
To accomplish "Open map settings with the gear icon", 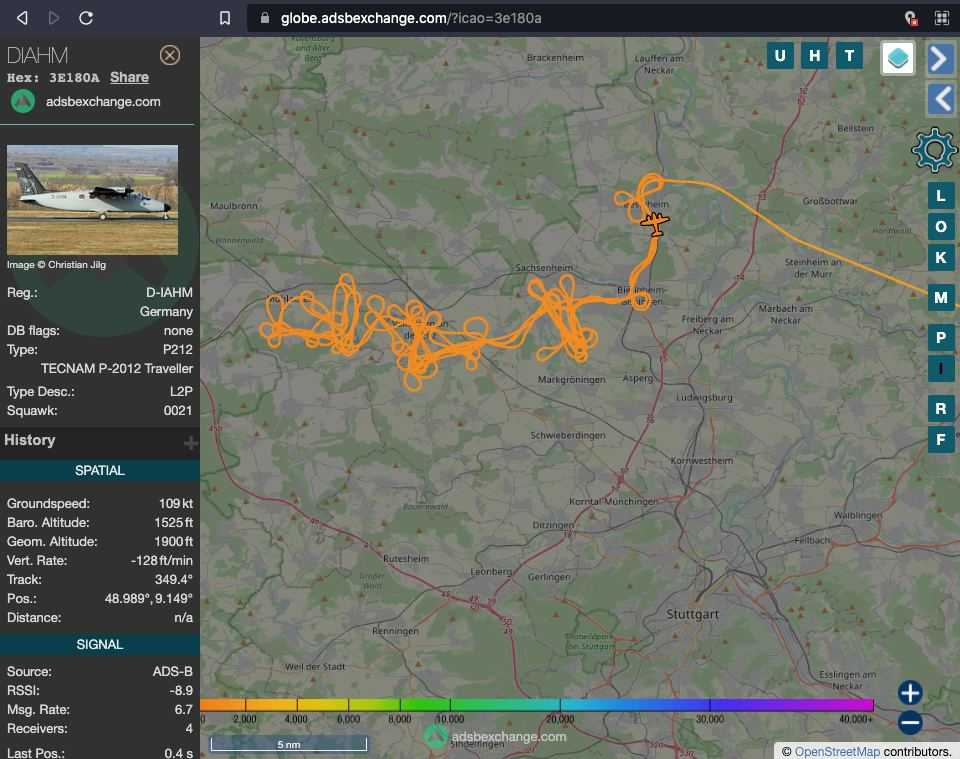I will coord(934,149).
